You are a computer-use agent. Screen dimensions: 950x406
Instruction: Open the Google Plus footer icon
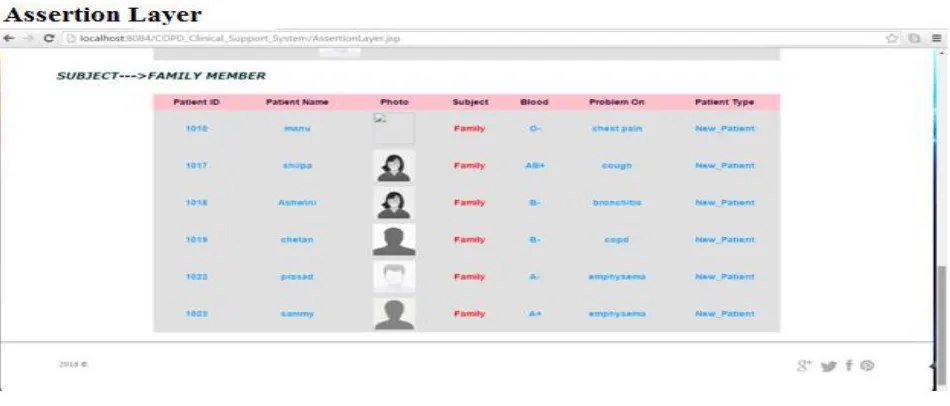tap(804, 365)
